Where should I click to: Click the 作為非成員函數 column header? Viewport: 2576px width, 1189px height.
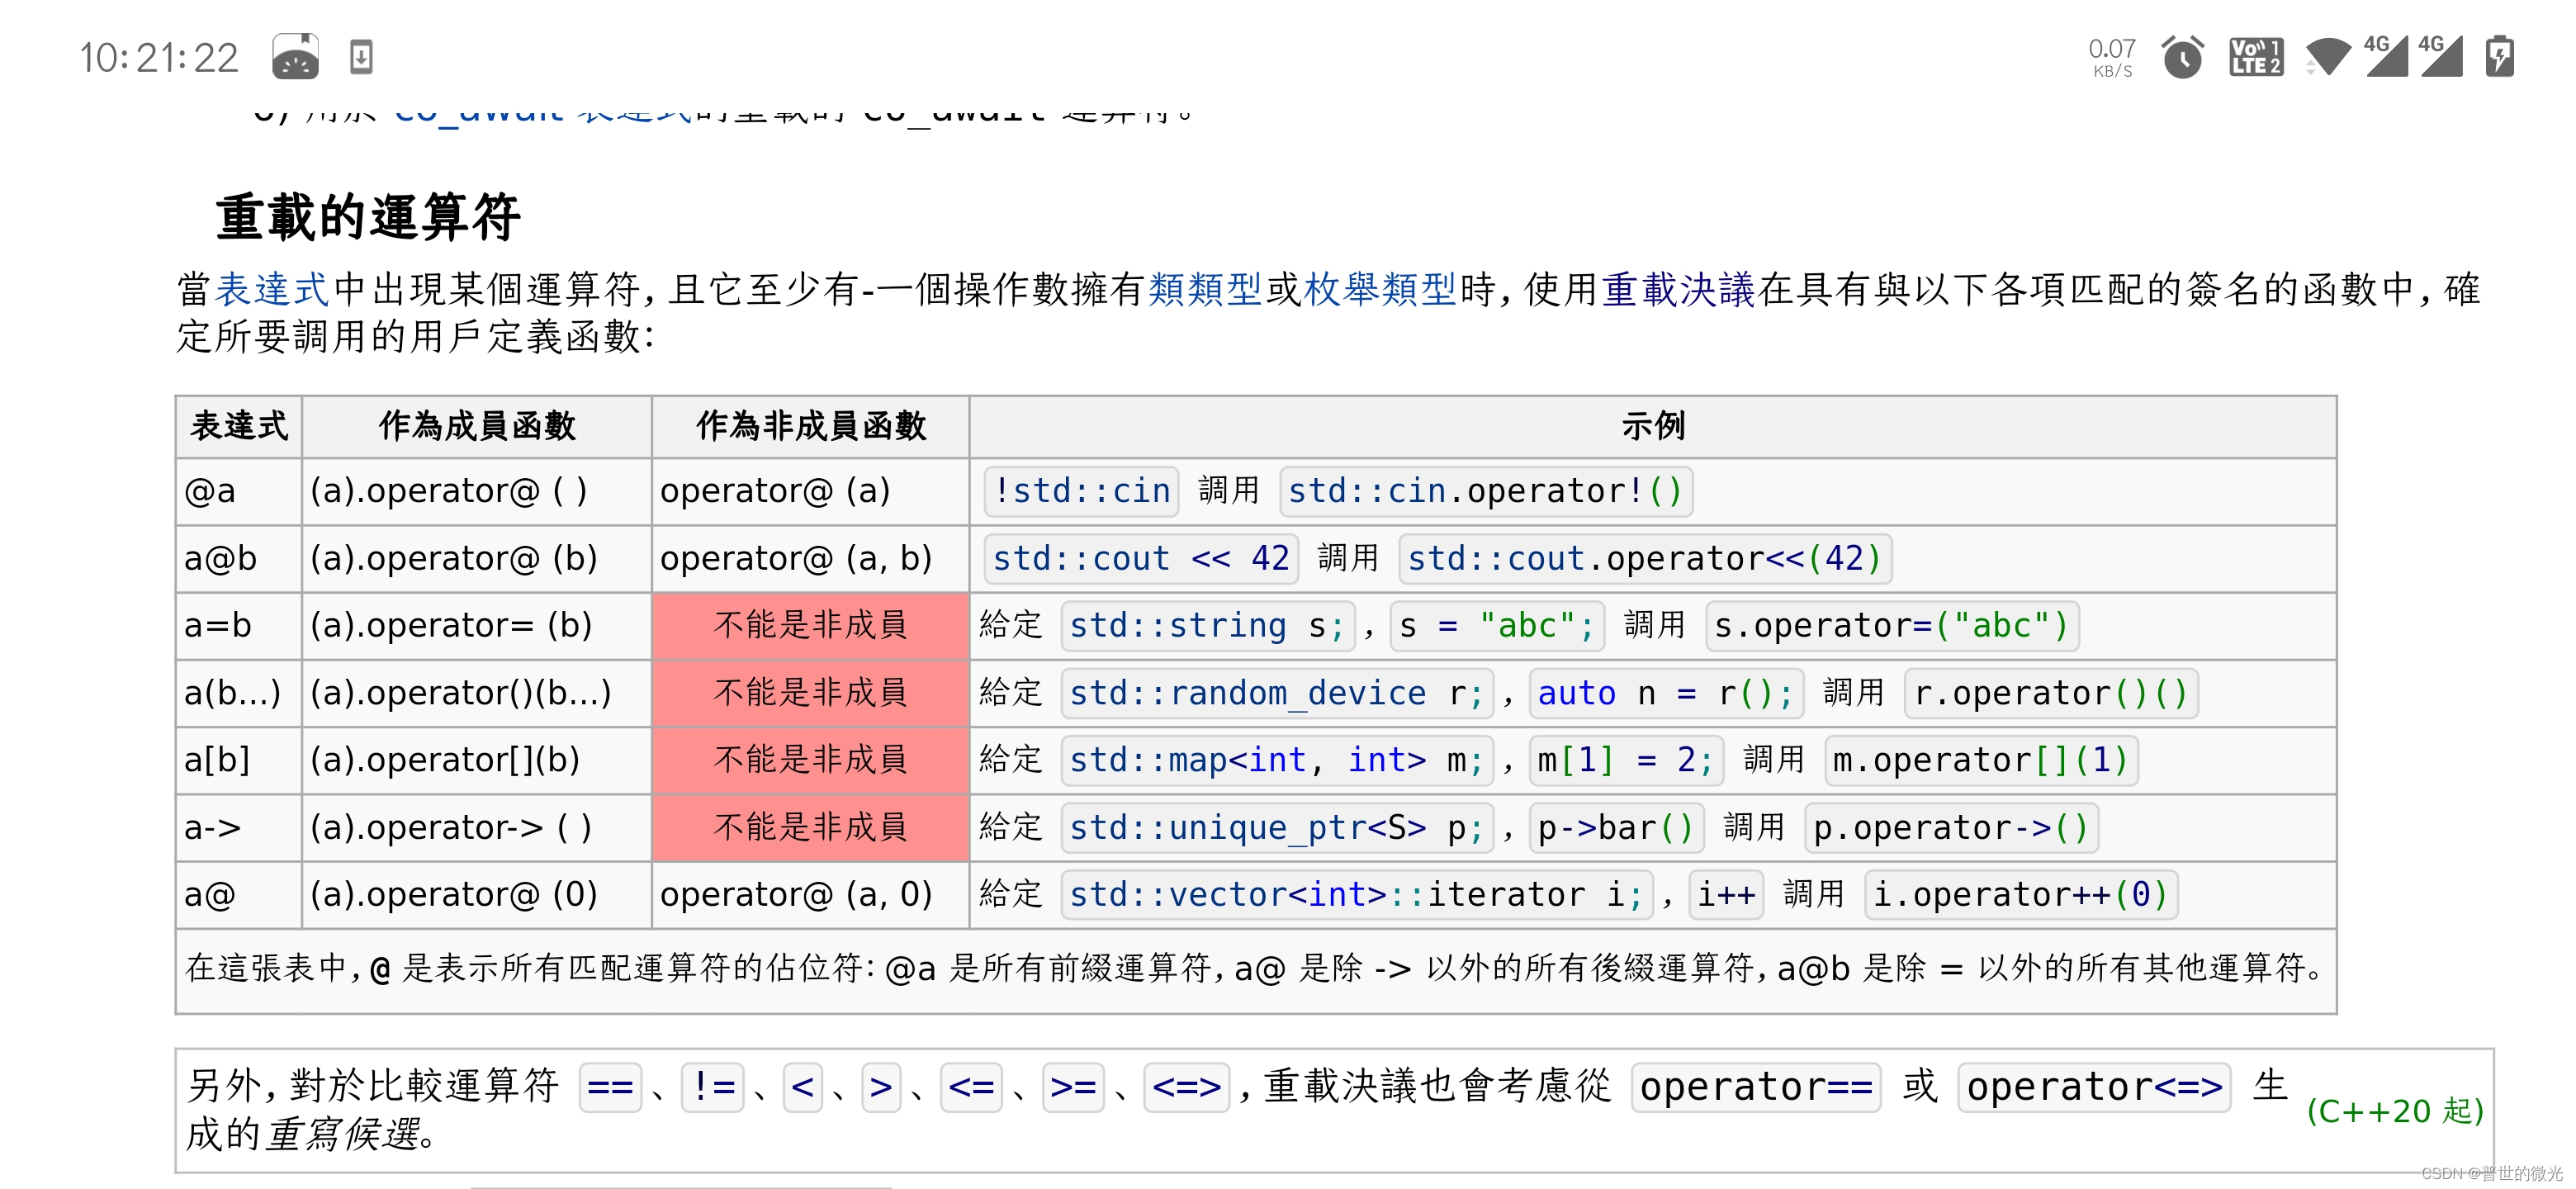pyautogui.click(x=811, y=426)
